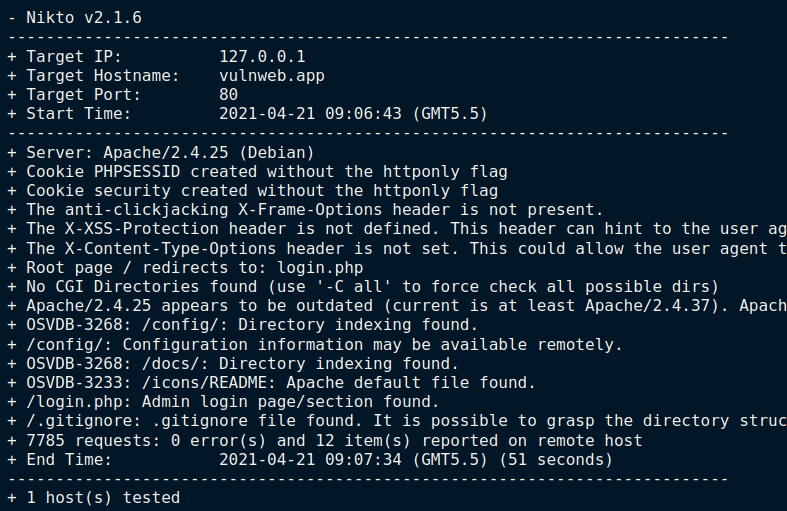
Task: Click the Nikto v2.1.6 version text
Action: tap(84, 18)
